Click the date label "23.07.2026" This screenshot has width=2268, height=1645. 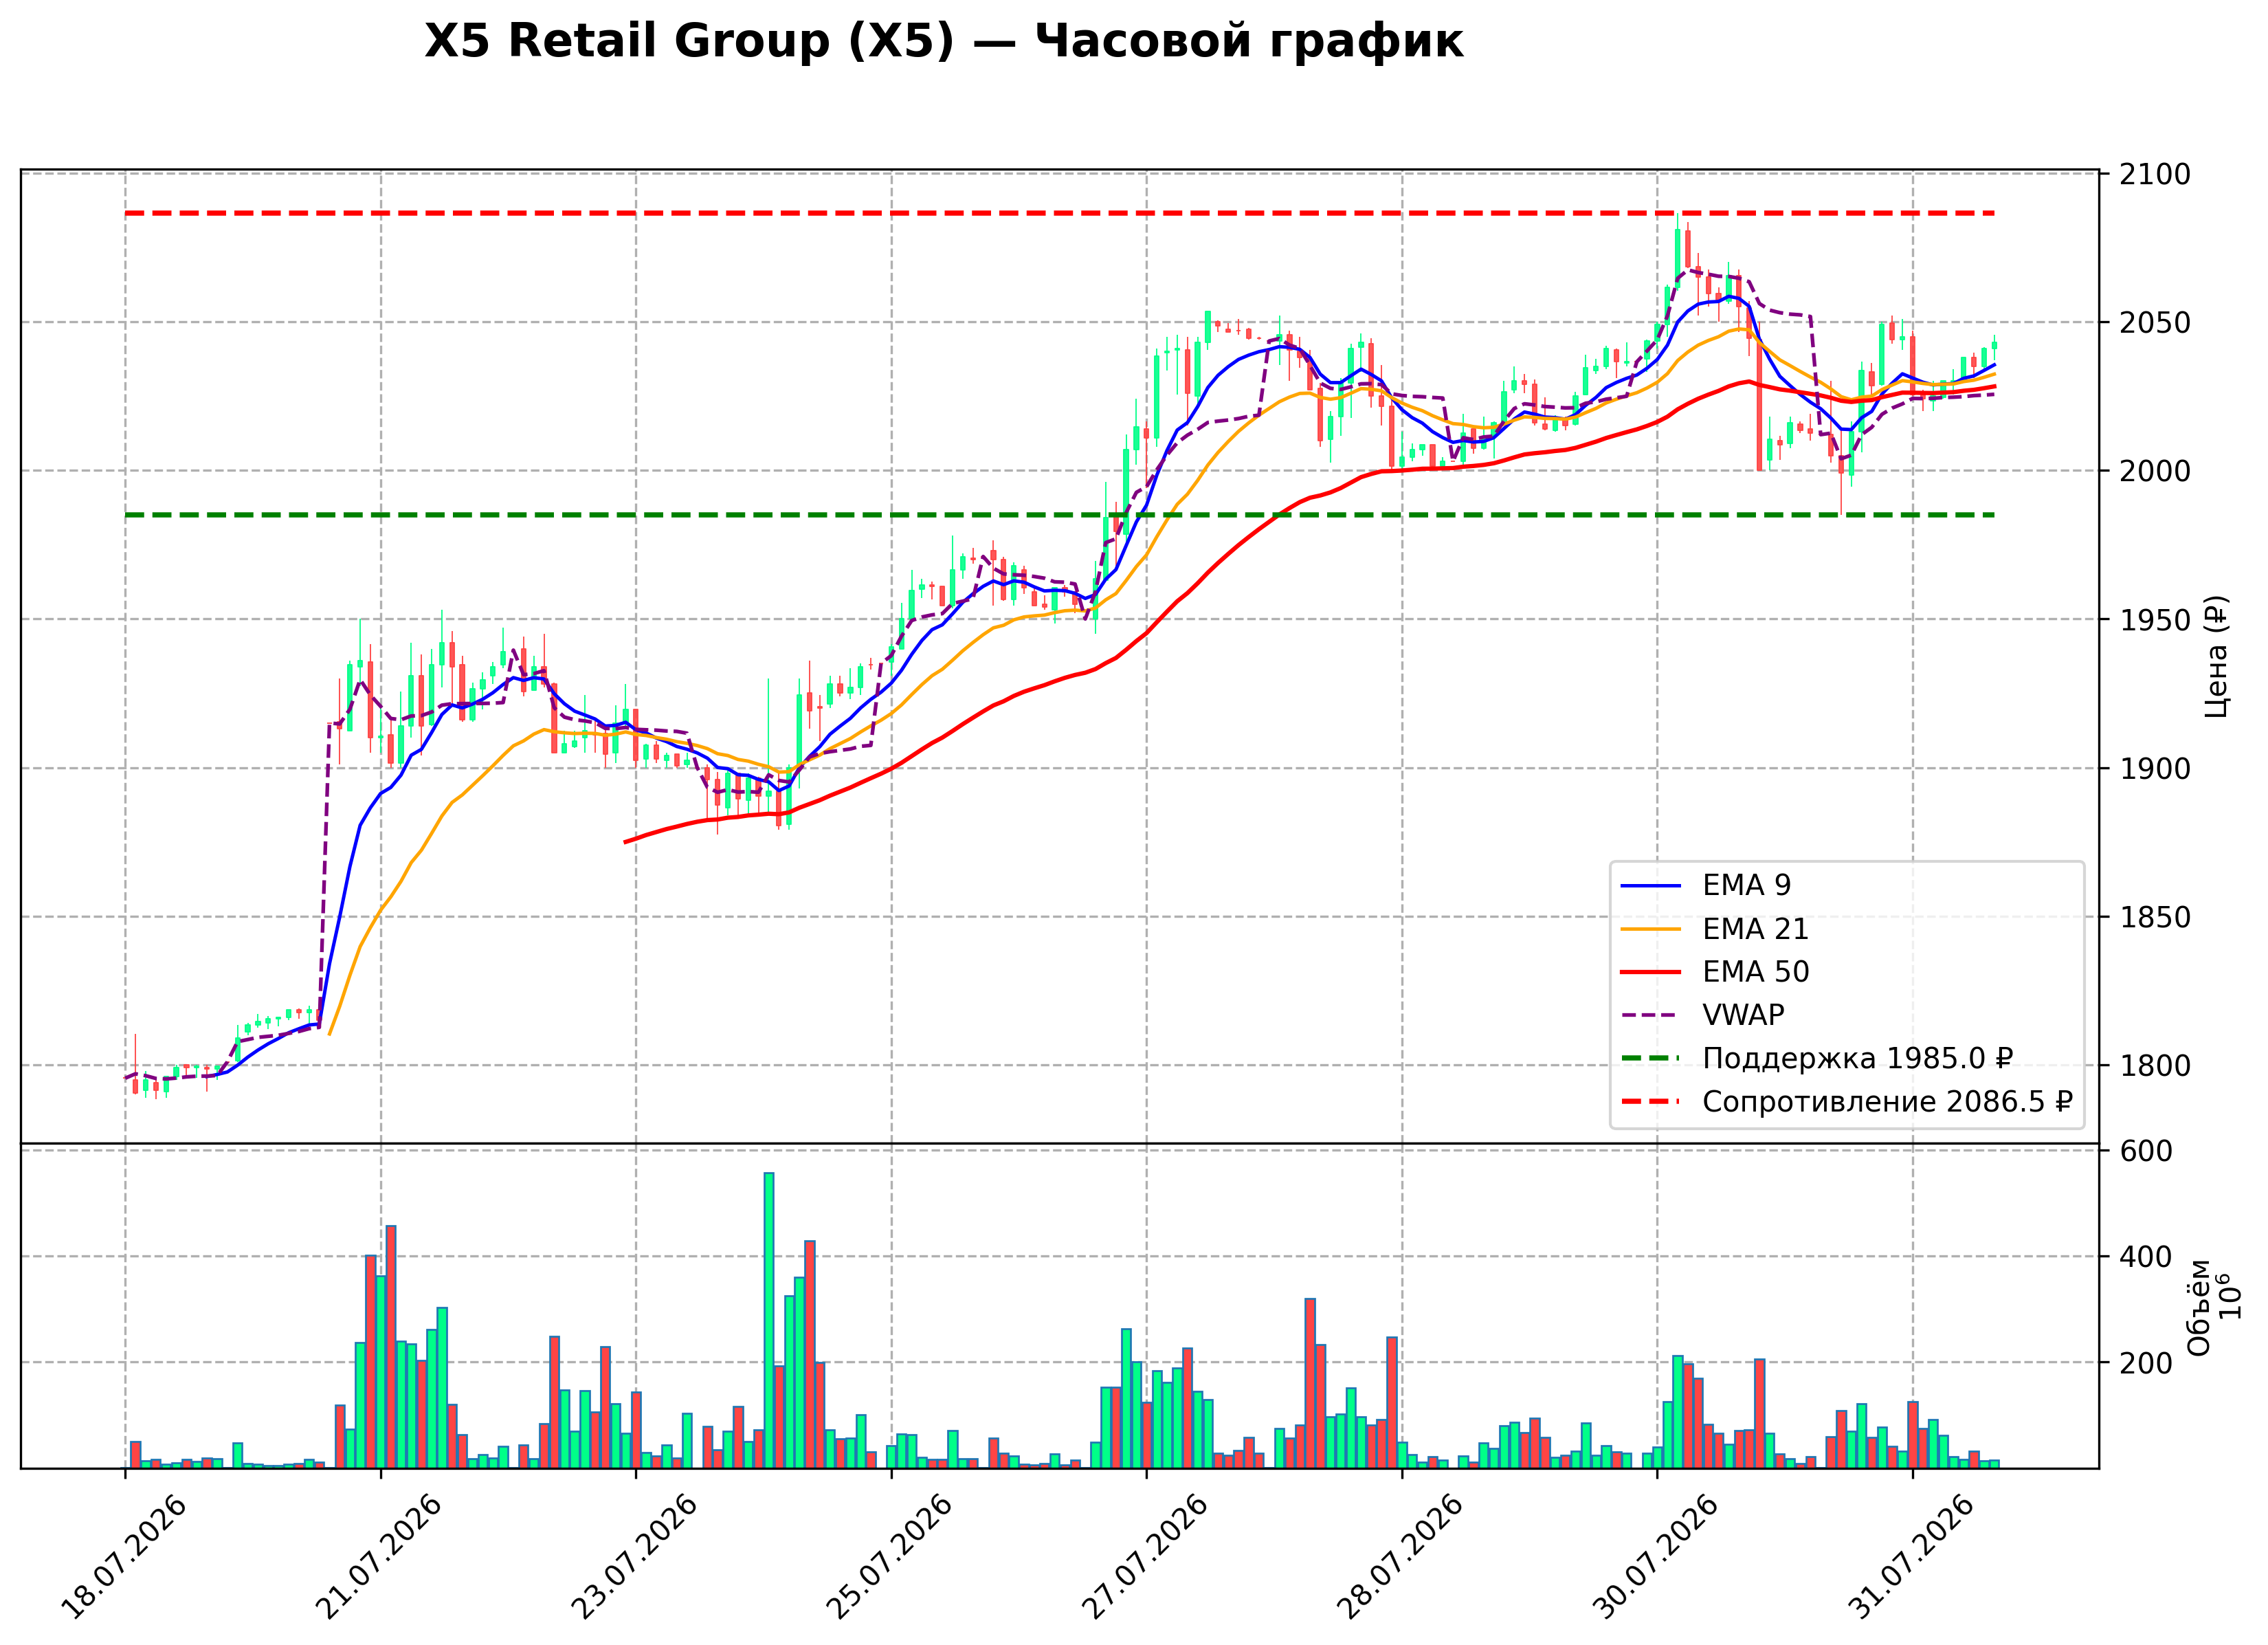(635, 1557)
